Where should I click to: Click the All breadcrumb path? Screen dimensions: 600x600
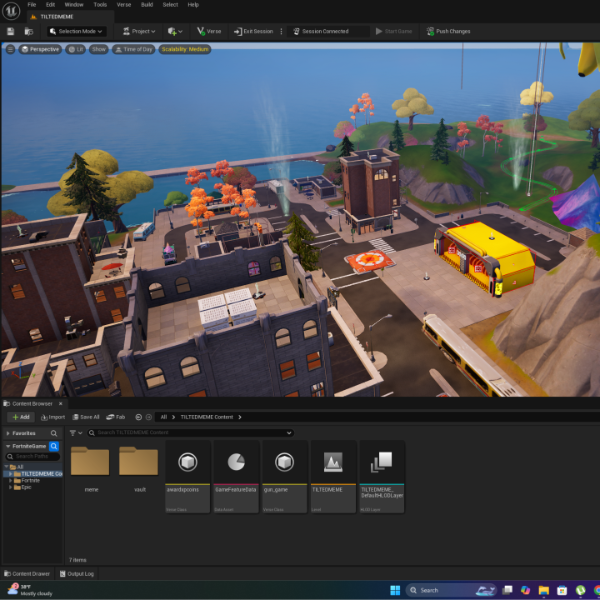[164, 417]
